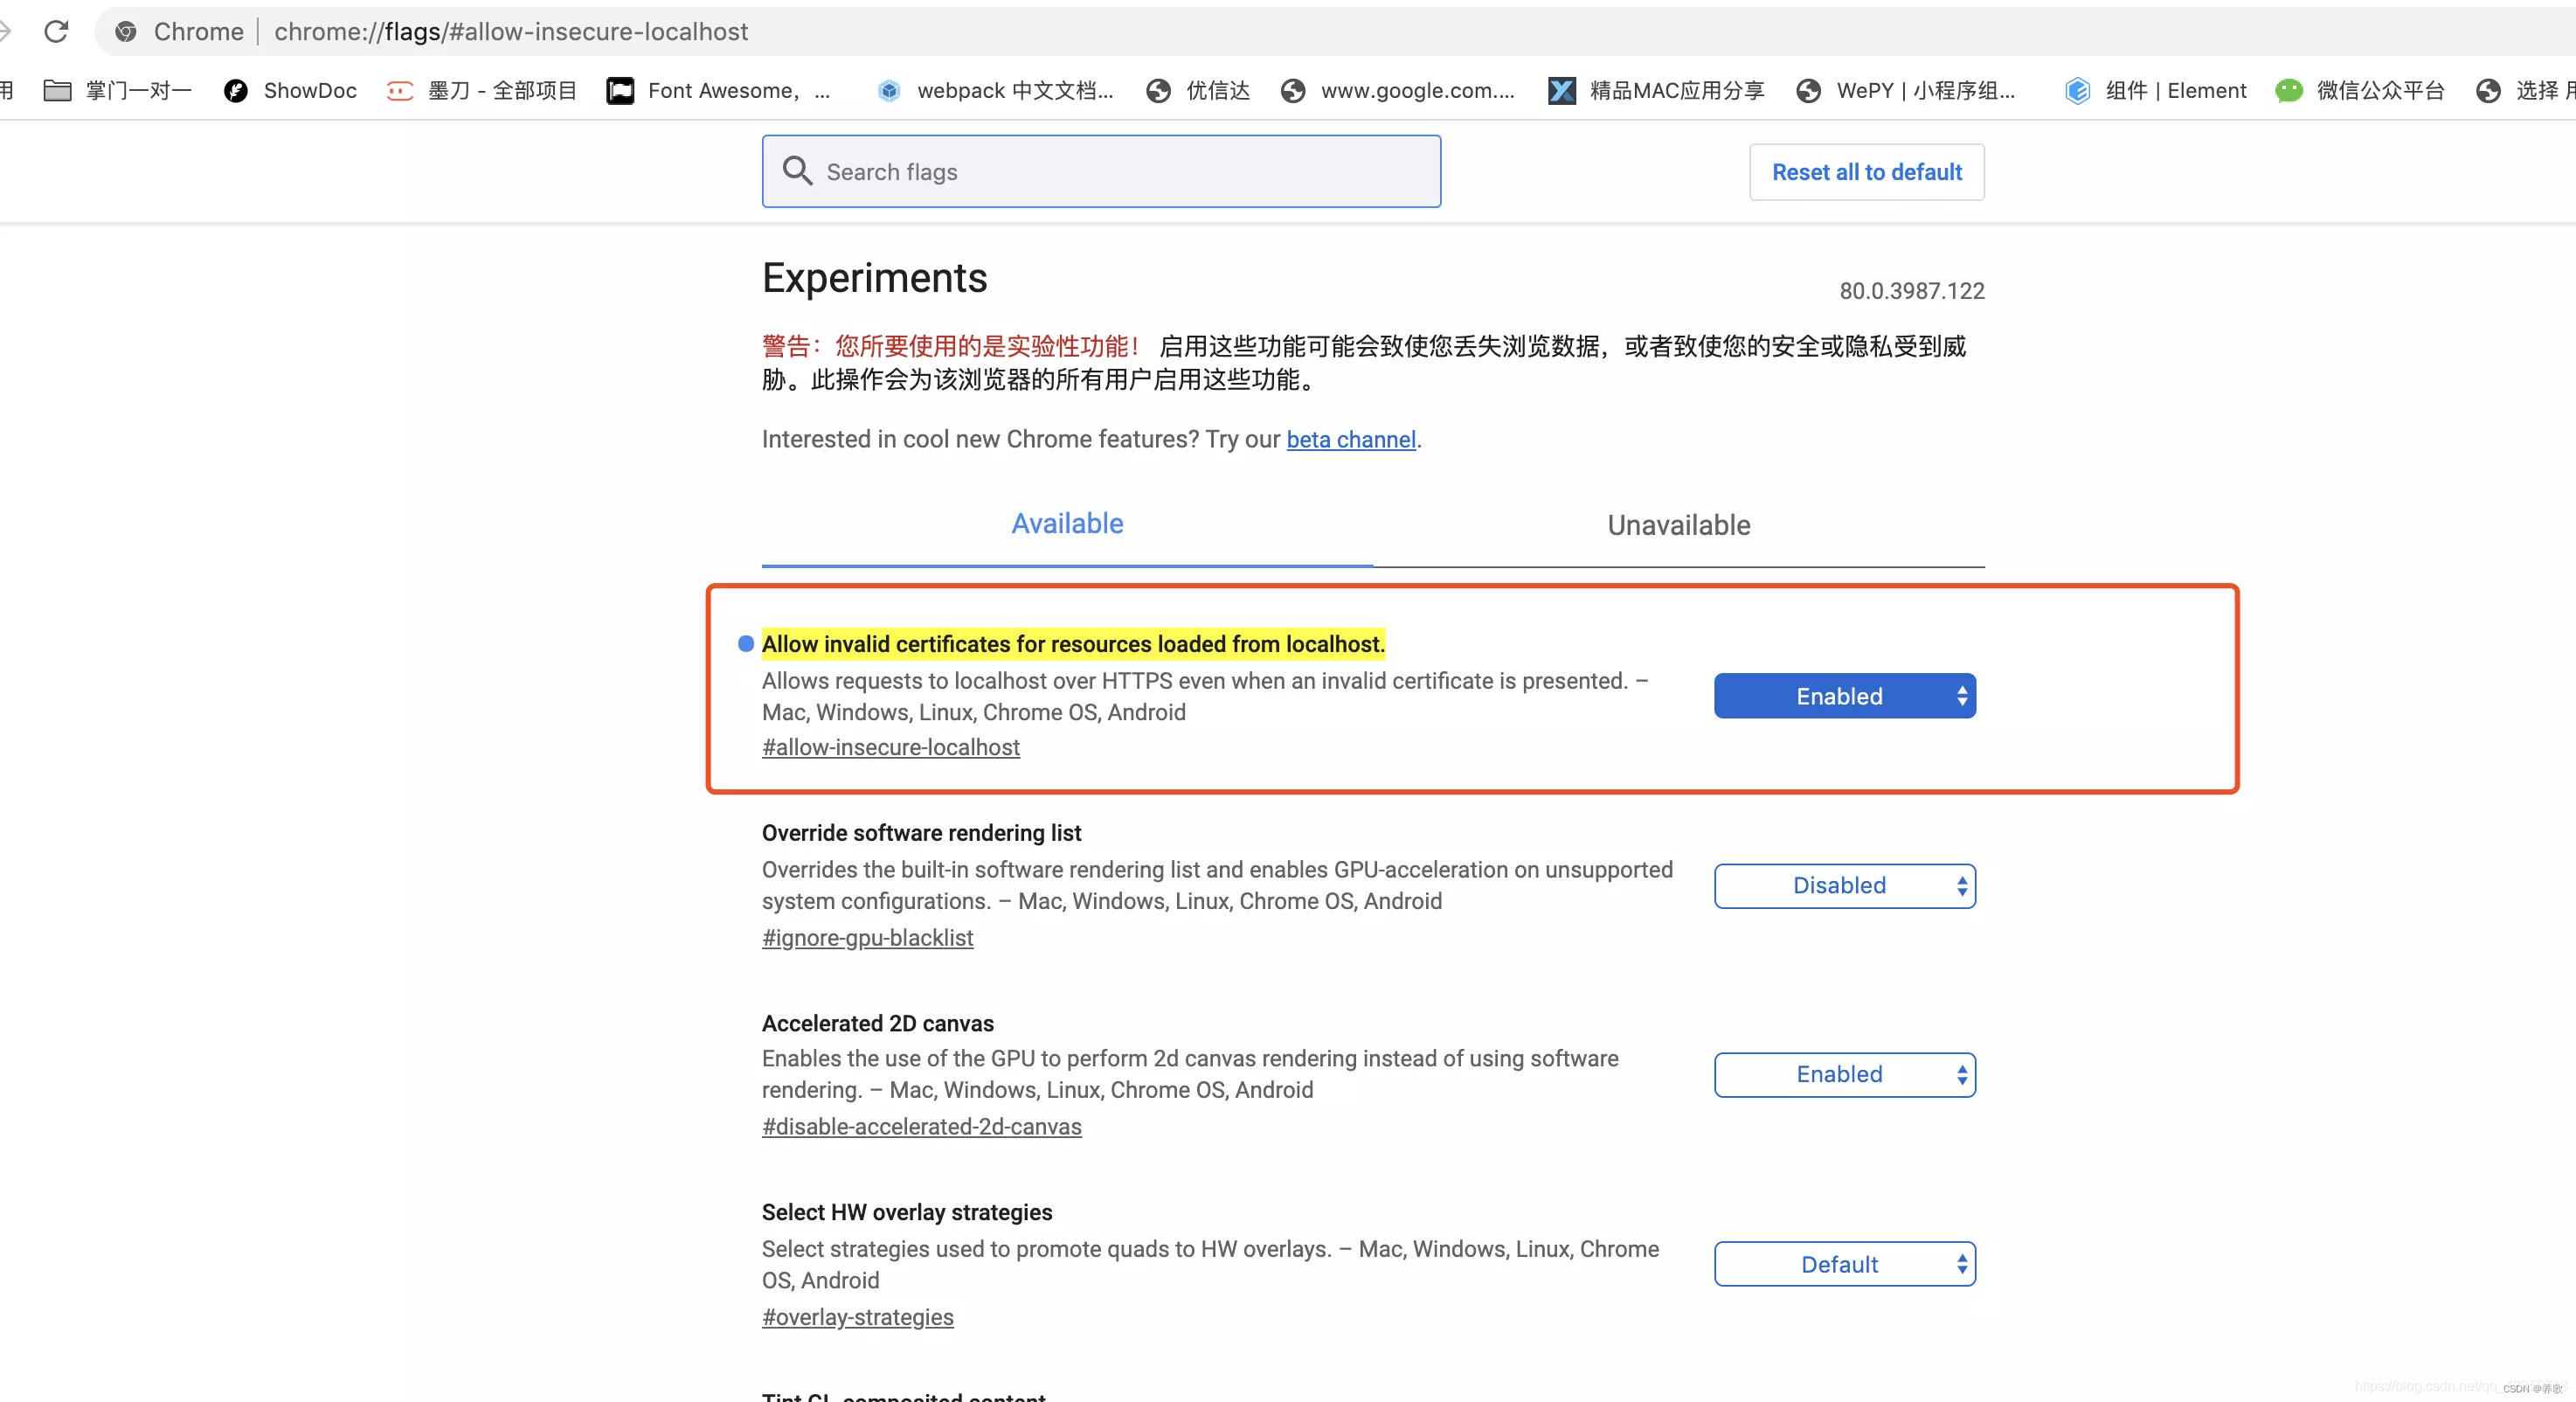Switch to the Unavailable tab
Image resolution: width=2576 pixels, height=1402 pixels.
(1677, 524)
